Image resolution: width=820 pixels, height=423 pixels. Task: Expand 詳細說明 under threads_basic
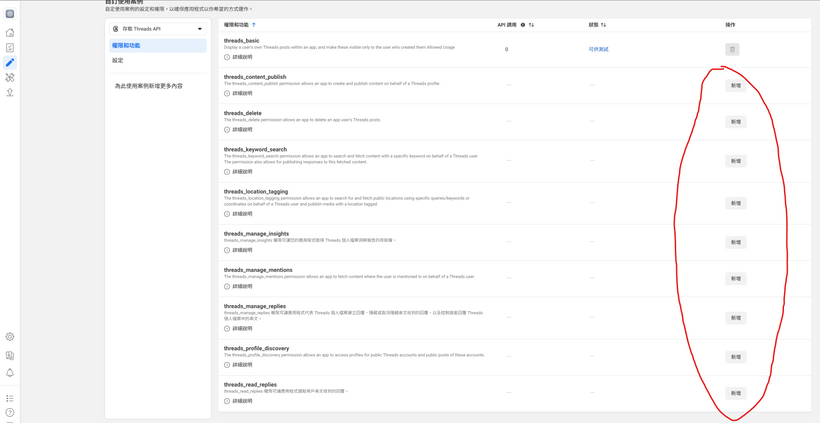241,57
